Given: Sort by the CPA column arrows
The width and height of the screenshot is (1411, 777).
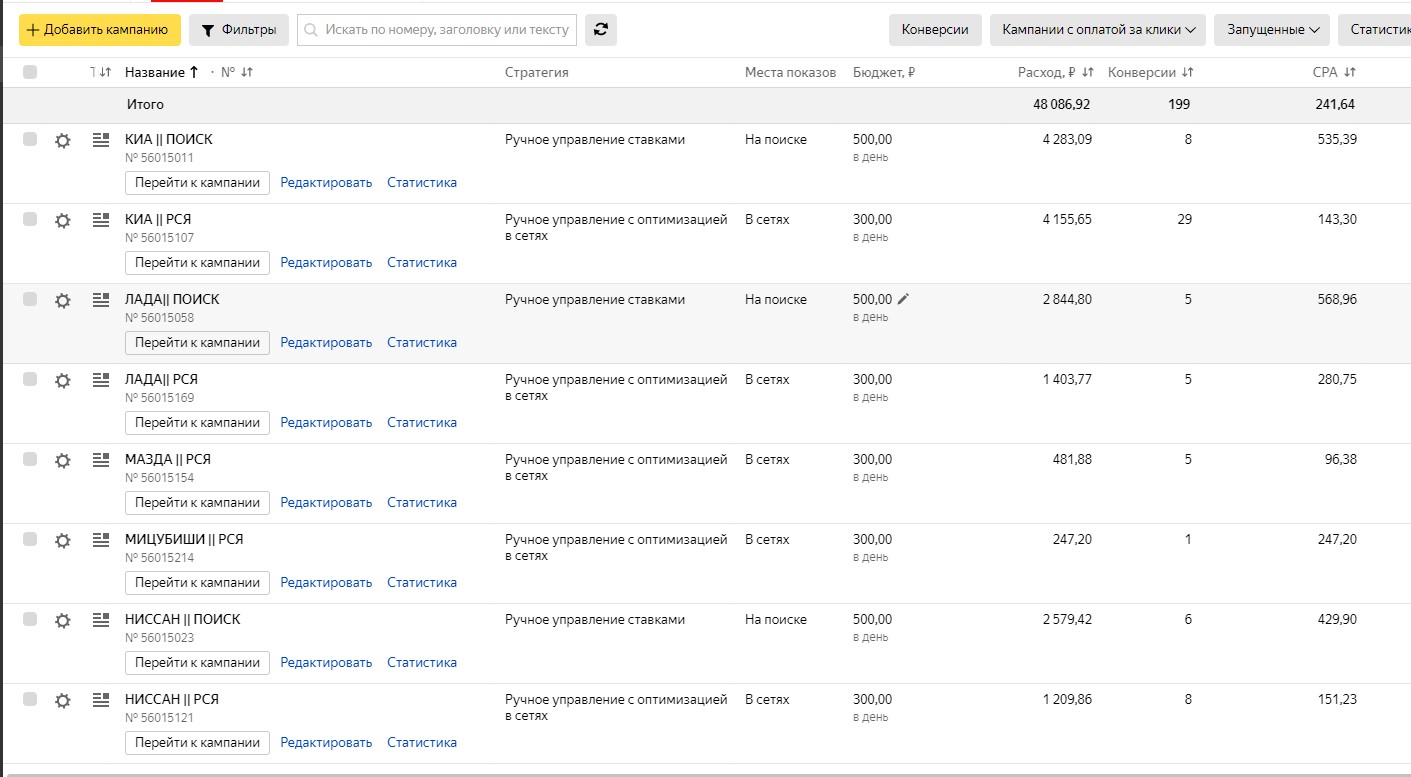Looking at the screenshot, I should point(1350,72).
